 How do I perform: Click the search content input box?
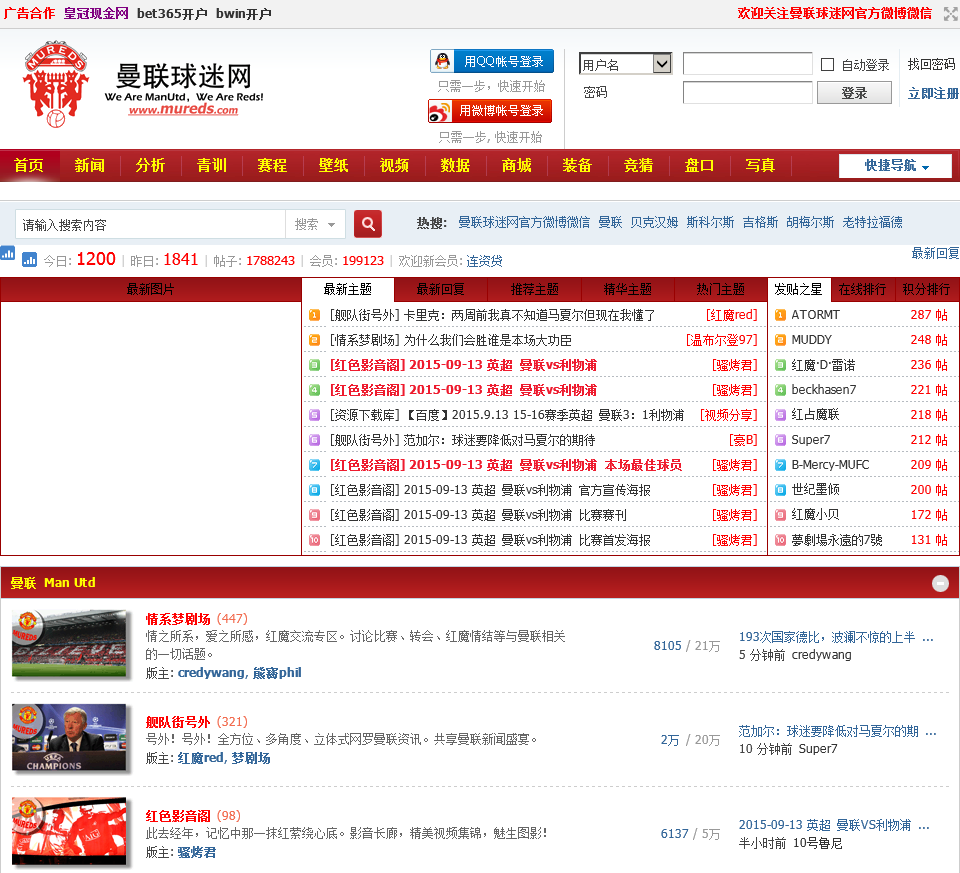click(151, 224)
